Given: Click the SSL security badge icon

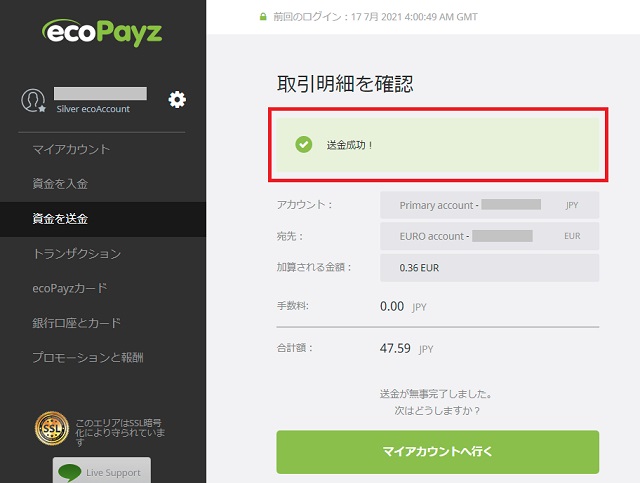Looking at the screenshot, I should [x=51, y=430].
